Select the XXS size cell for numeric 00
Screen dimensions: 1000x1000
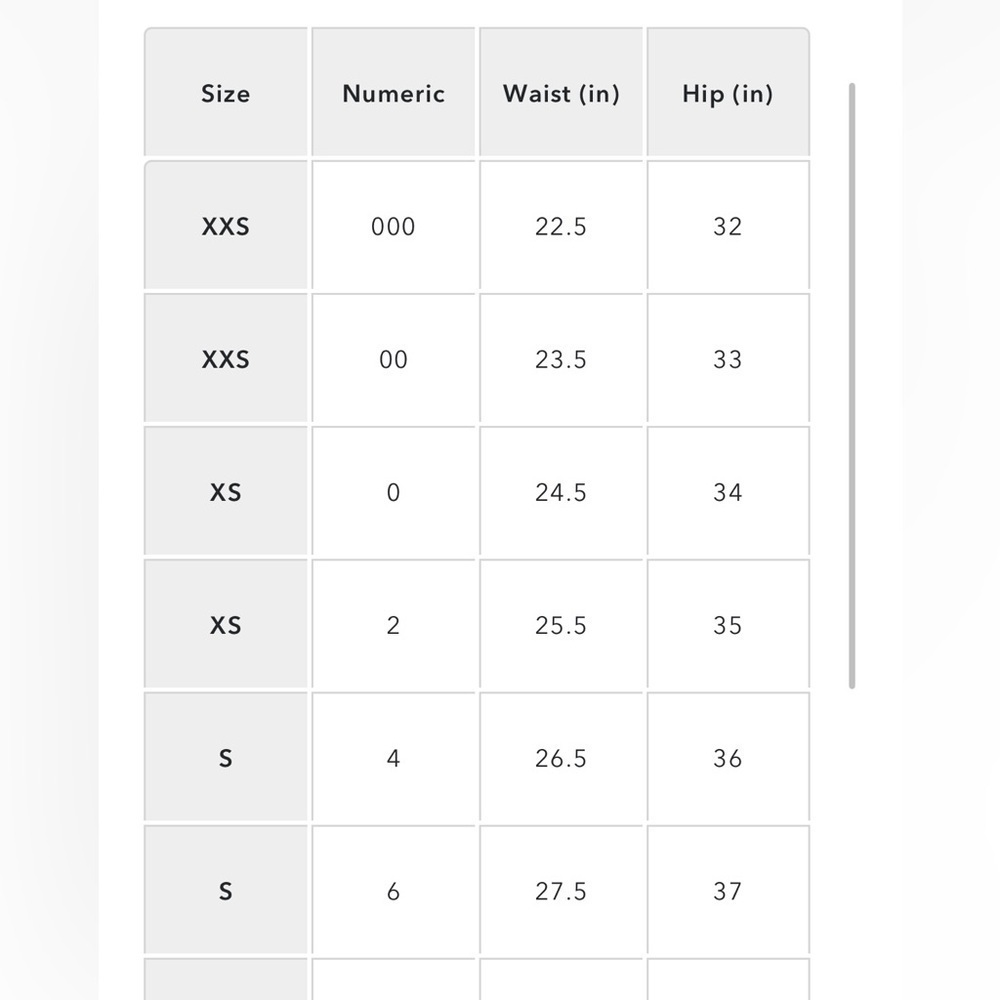(226, 358)
